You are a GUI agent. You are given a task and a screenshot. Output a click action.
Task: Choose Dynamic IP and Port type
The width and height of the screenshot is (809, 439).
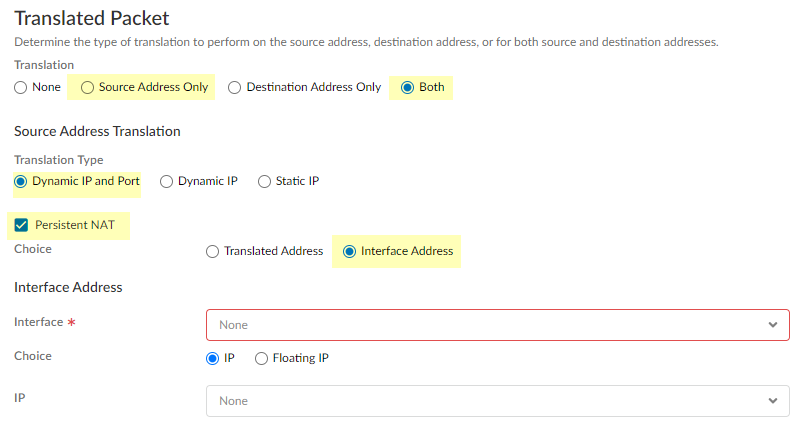tap(21, 181)
